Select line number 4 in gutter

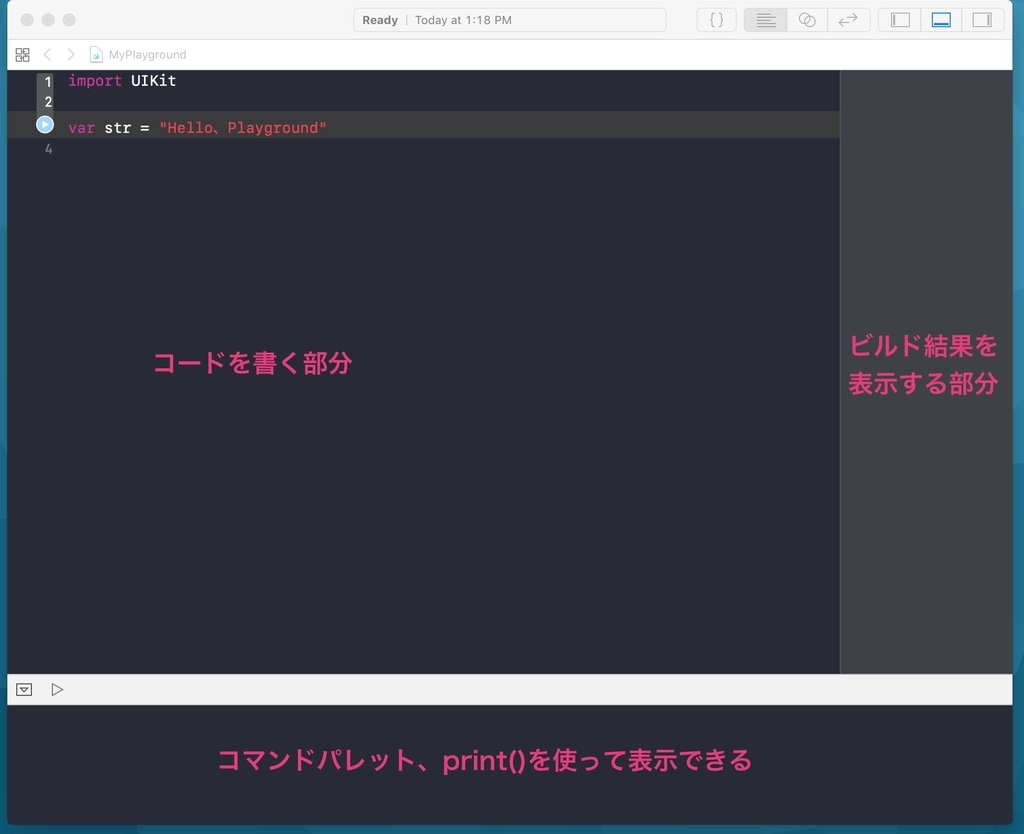click(48, 150)
